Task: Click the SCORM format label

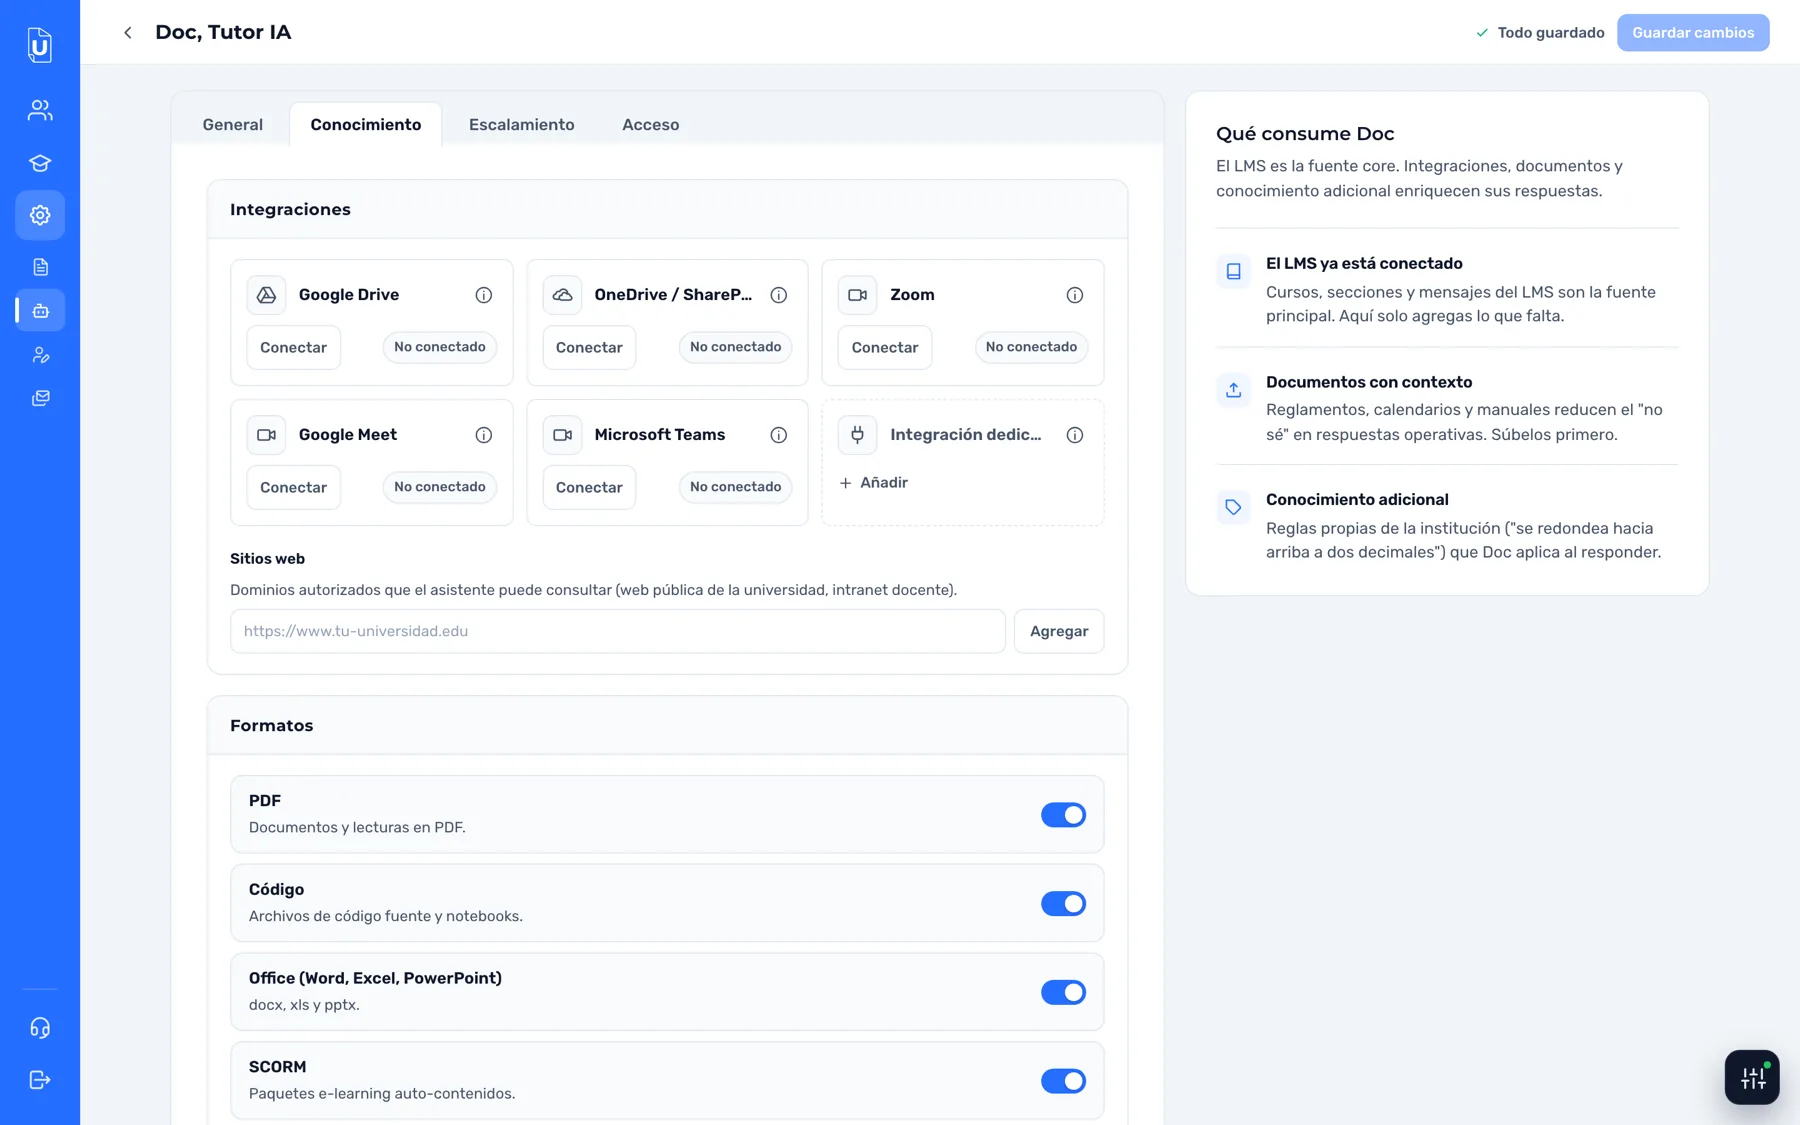Action: click(277, 1067)
